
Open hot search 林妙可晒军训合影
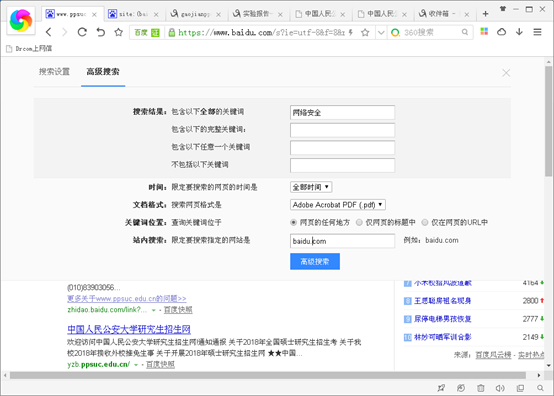(x=443, y=337)
